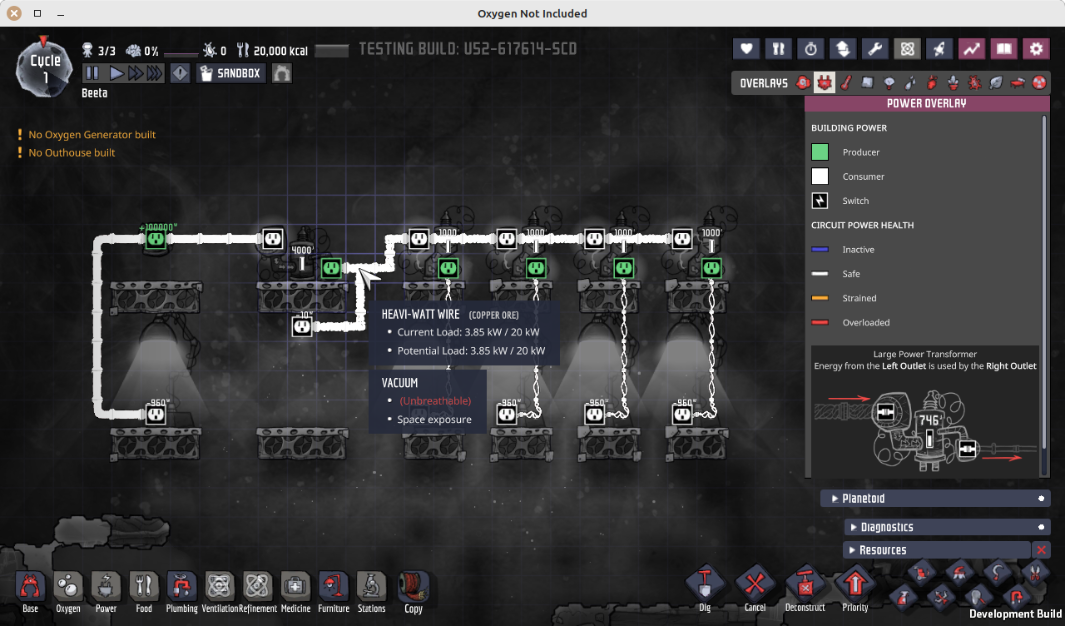Click the SANDBOX button

[230, 73]
